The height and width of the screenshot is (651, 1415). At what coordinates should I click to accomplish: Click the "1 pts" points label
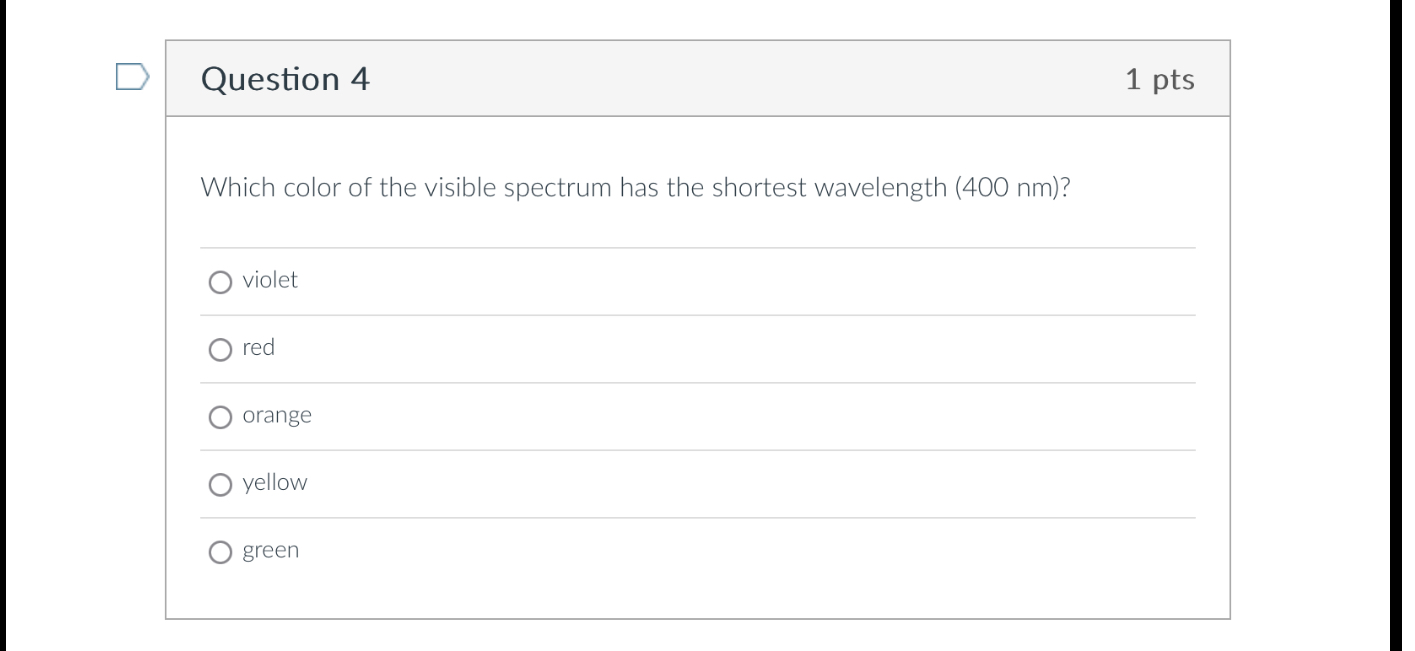[x=1159, y=80]
